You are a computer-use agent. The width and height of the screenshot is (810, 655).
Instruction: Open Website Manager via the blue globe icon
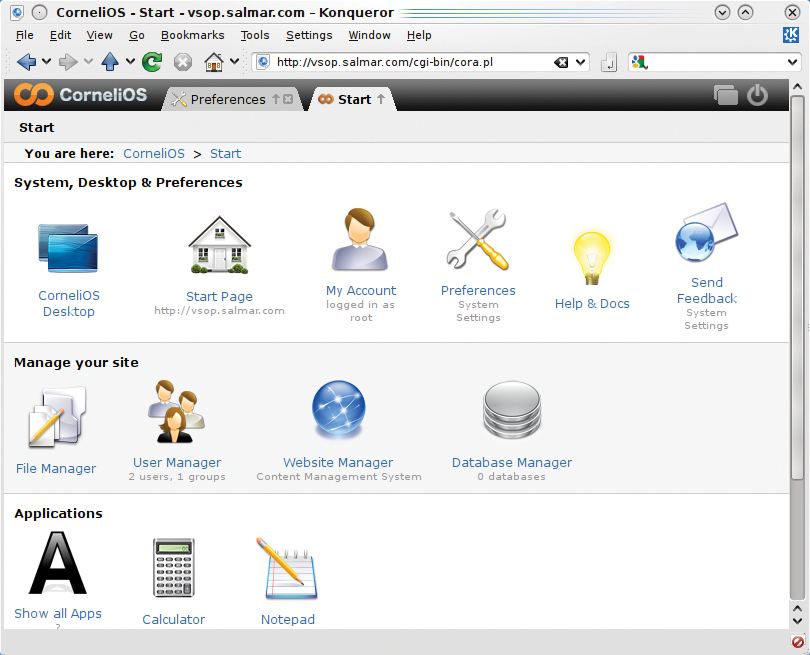pyautogui.click(x=338, y=408)
